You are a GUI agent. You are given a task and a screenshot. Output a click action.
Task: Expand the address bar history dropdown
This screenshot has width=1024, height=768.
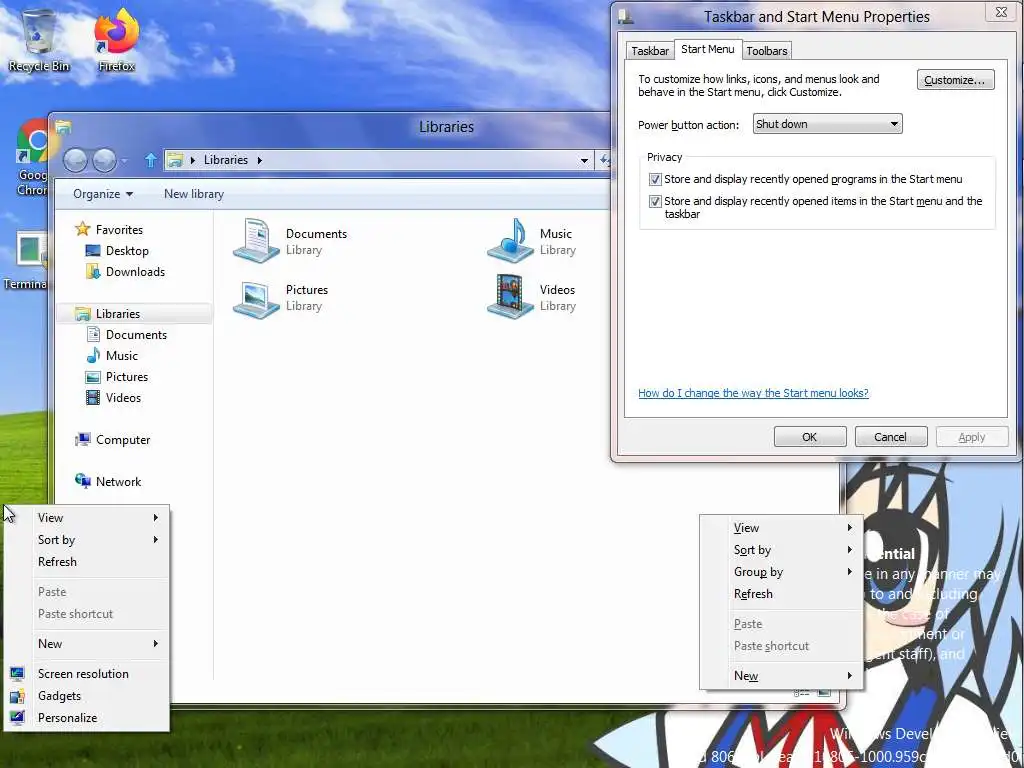tap(584, 160)
